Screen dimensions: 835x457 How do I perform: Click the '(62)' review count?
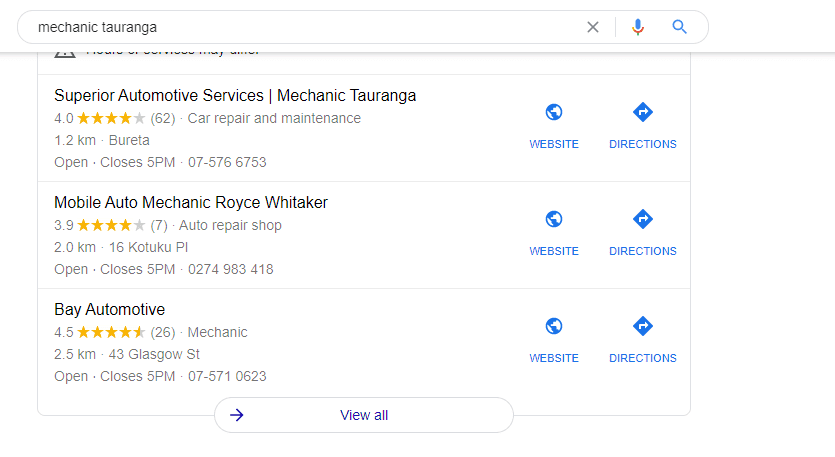163,118
